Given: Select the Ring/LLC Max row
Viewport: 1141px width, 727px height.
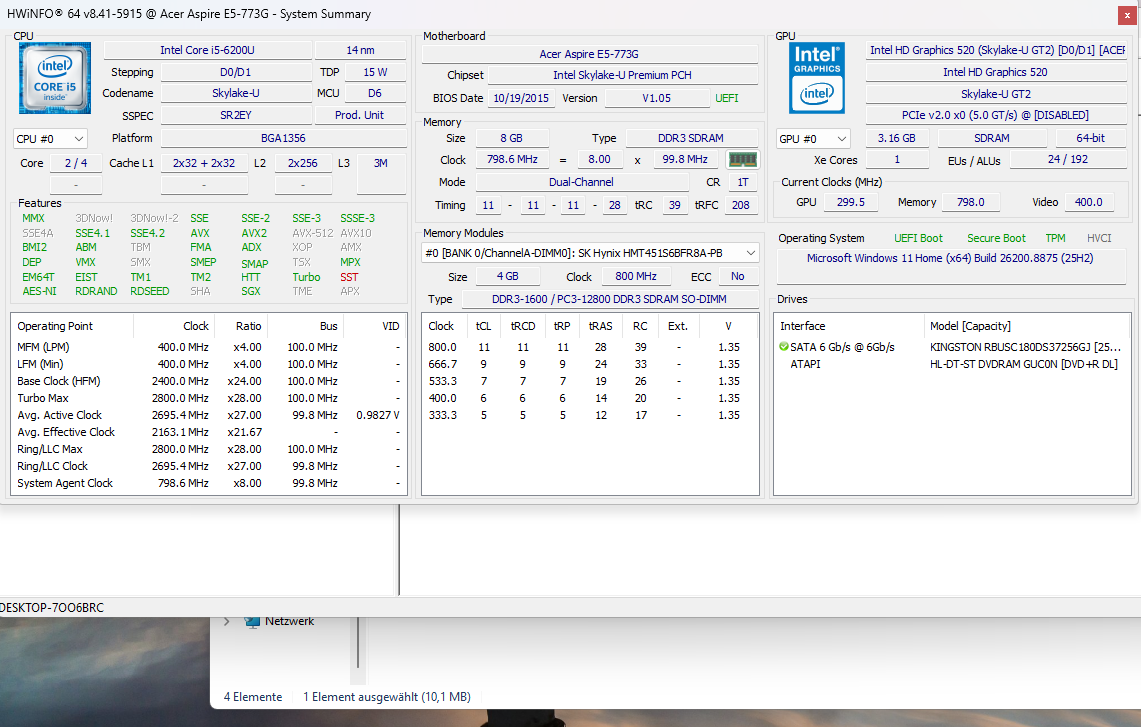Looking at the screenshot, I should click(208, 449).
